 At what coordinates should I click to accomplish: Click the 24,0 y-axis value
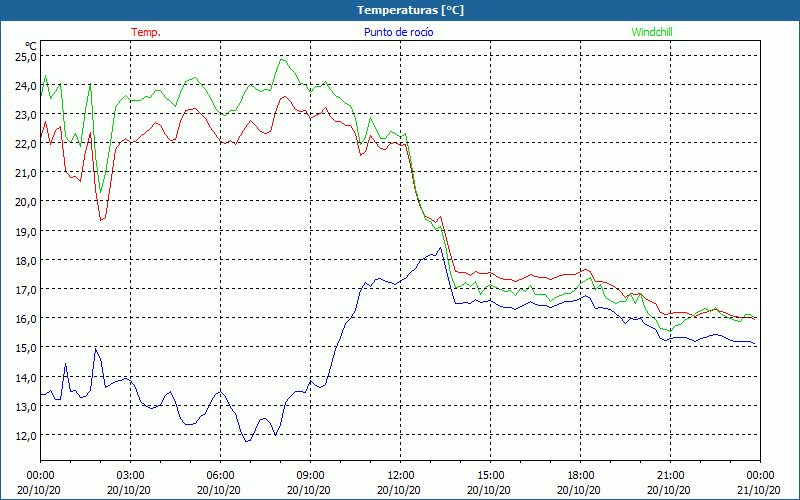[x=26, y=85]
